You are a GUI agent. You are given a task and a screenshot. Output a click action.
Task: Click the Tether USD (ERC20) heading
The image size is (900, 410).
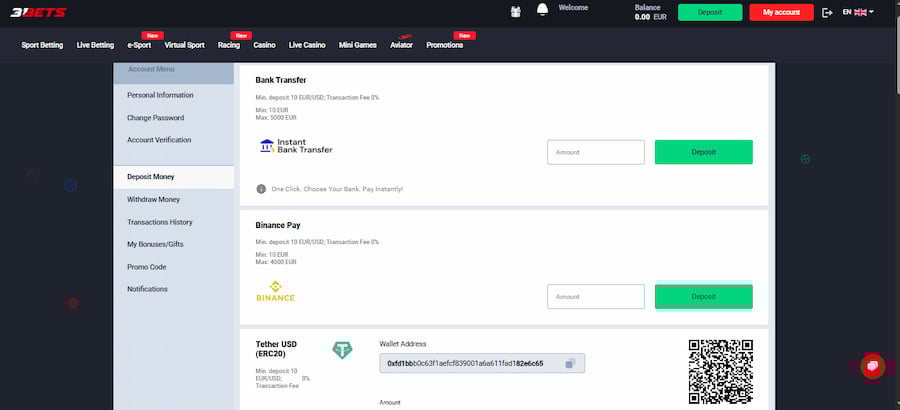276,349
